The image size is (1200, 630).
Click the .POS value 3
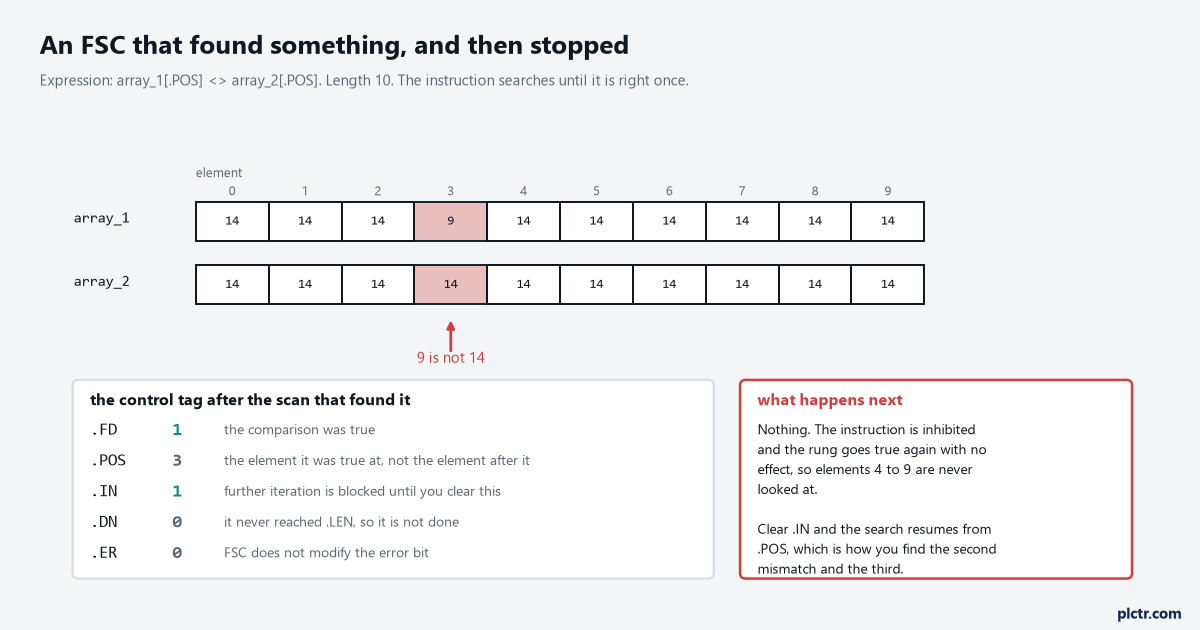(177, 461)
